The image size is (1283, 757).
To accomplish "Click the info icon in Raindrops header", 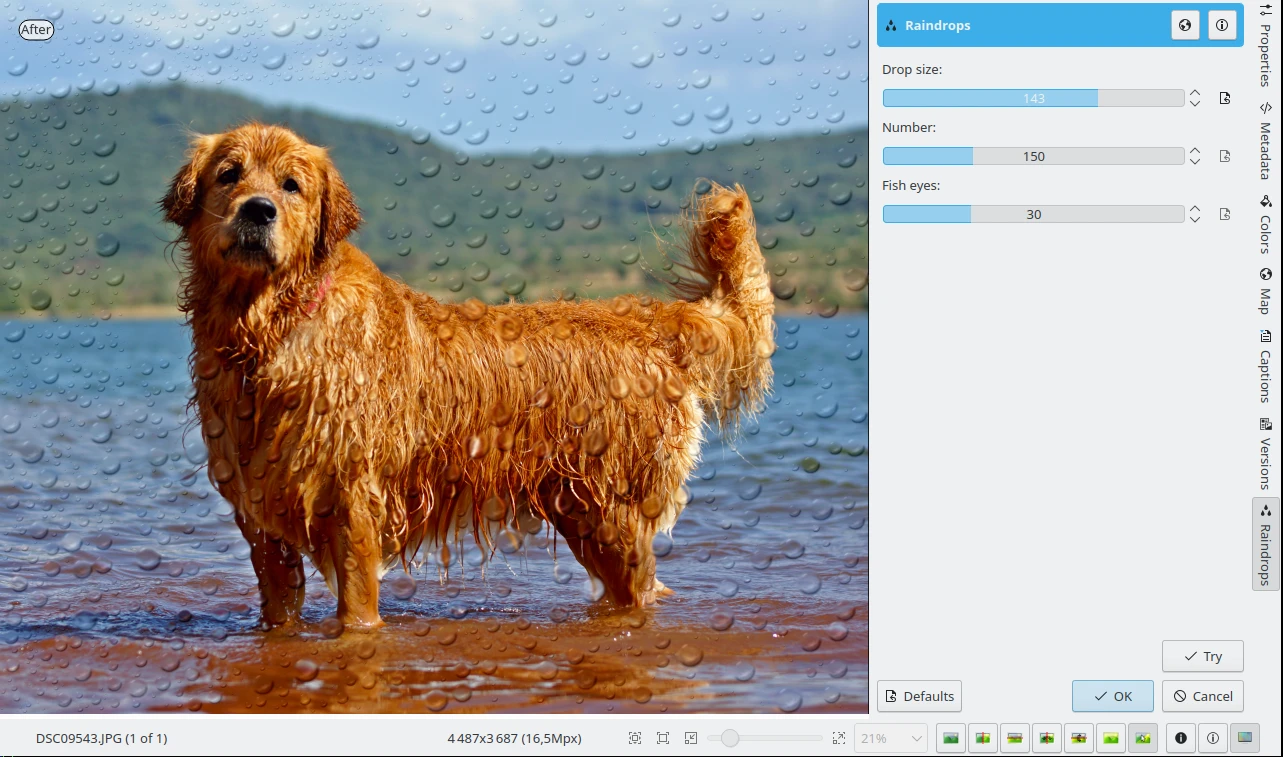I will point(1221,26).
